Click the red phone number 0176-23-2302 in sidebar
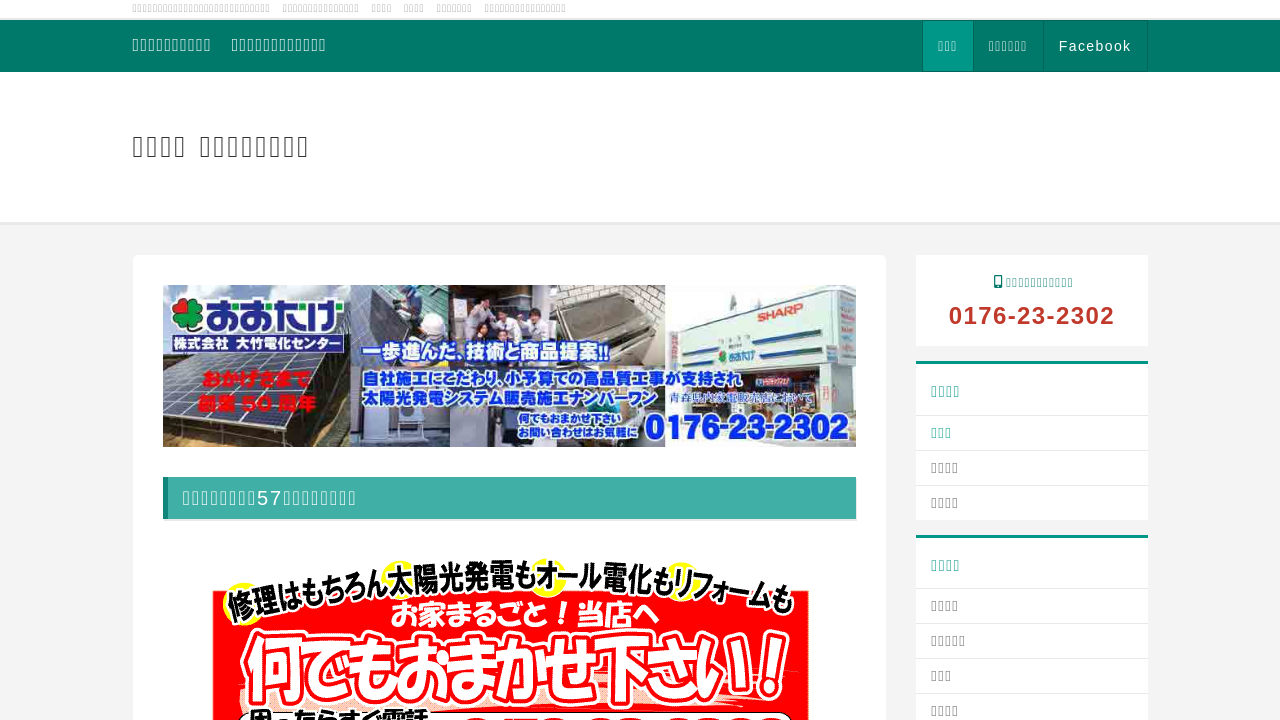Screen dimensions: 1280x720 pos(1031,316)
